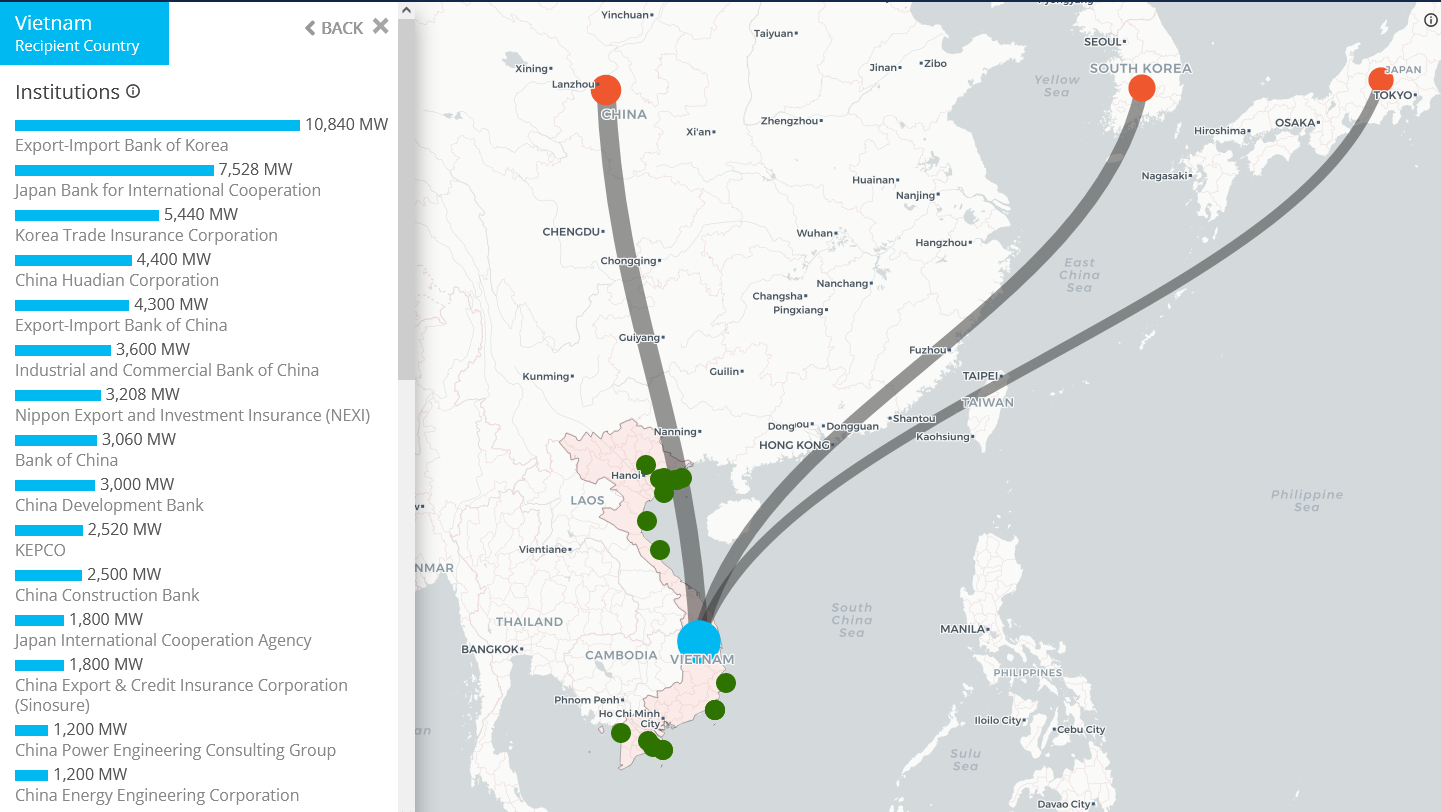This screenshot has height=812, width=1441.
Task: Select Export-Import Bank of Korea institution
Action: pos(122,145)
